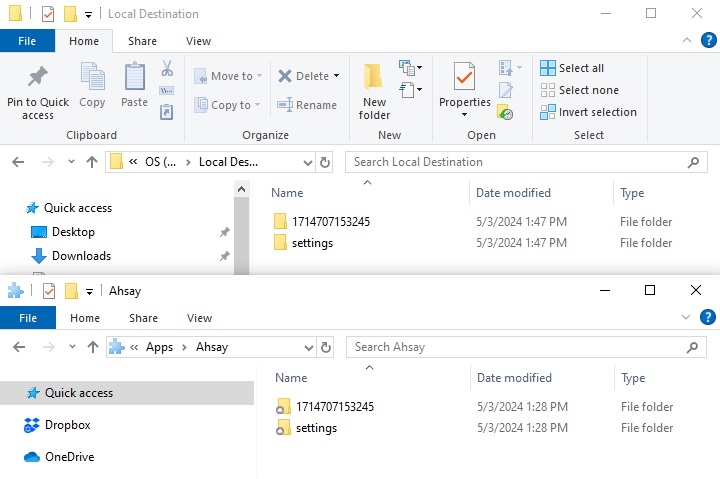
Task: Create a New folder from the ribbon
Action: (374, 92)
